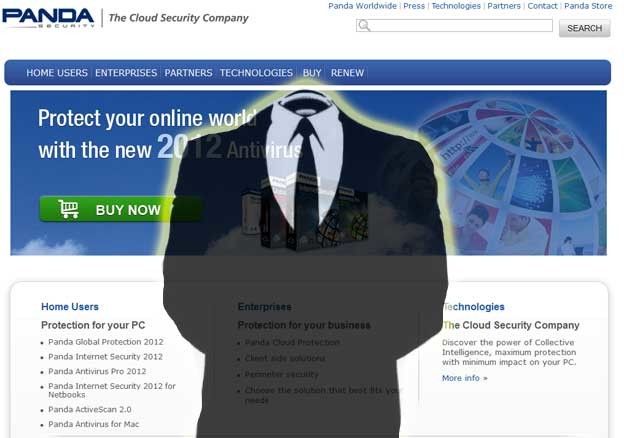Open the ENTERPRISES menu item
The height and width of the screenshot is (438, 624).
126,73
